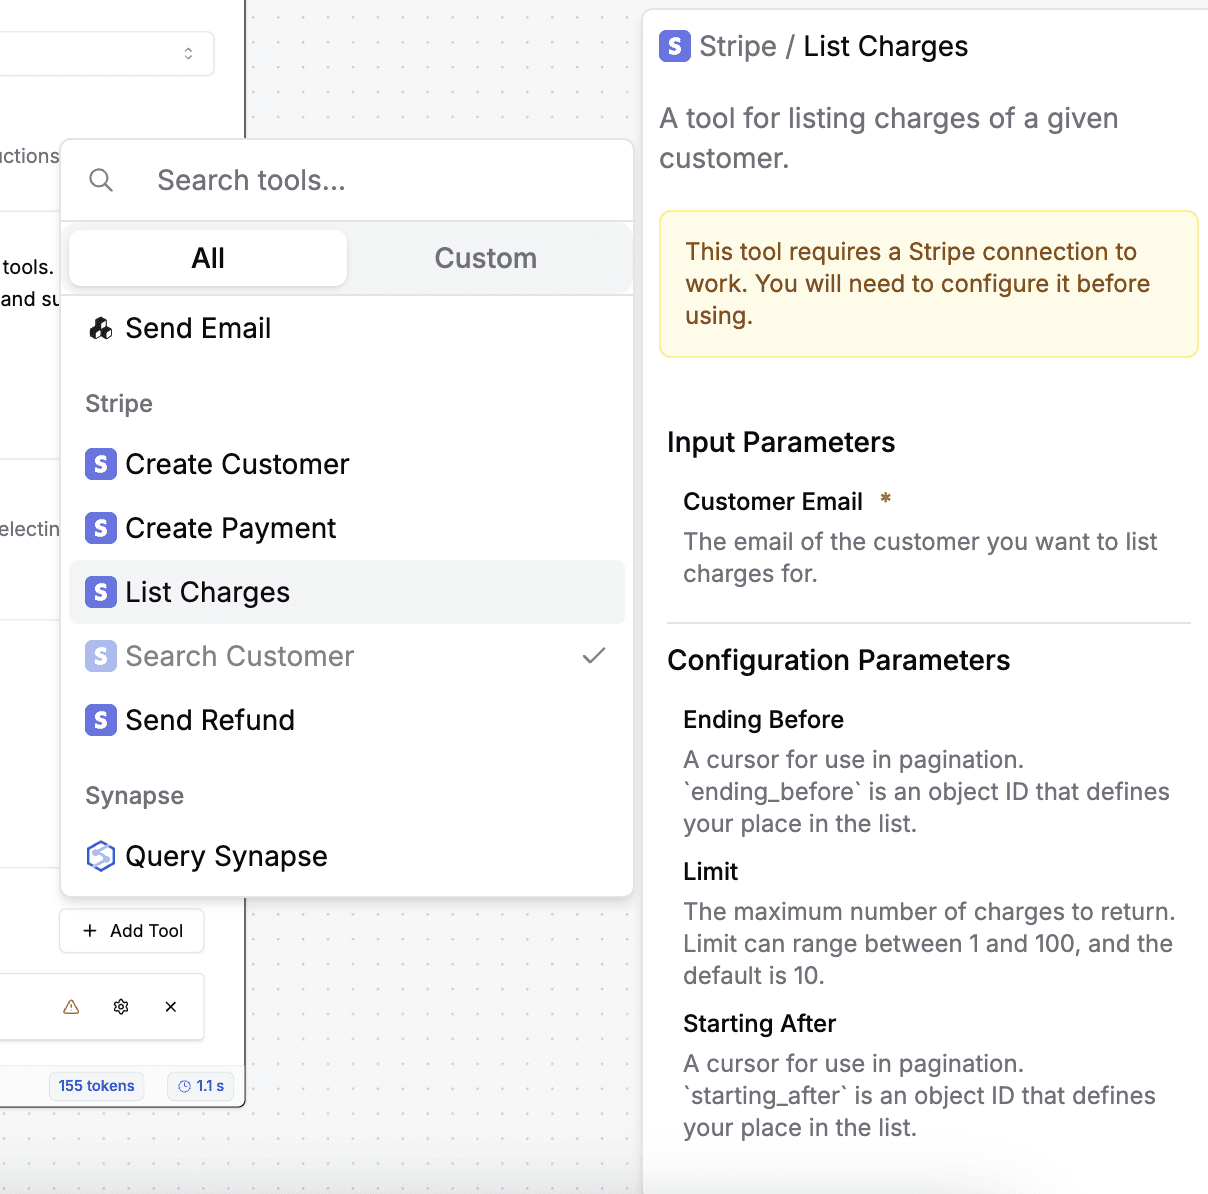Click the Stripe icon beside Search Customer
Screen dimensions: 1208x1194
[x=101, y=656]
